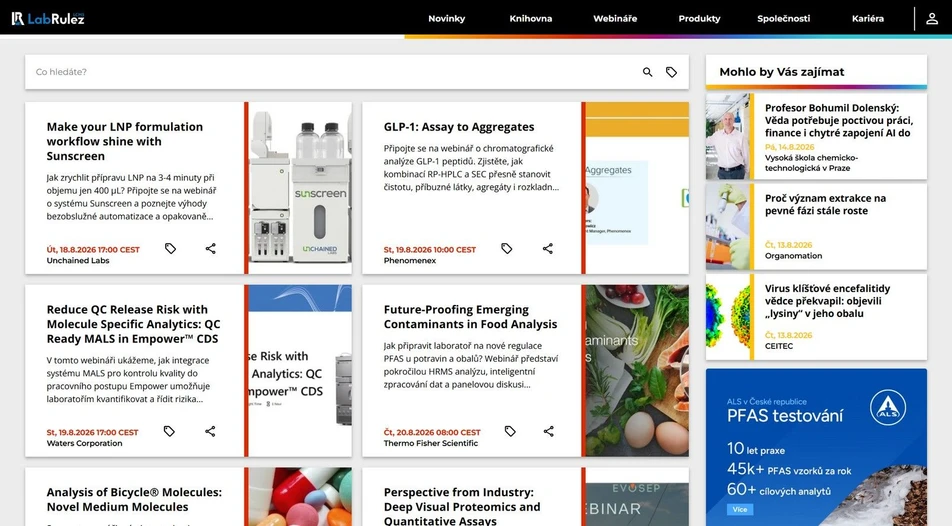Click the search magnifier icon

click(x=648, y=72)
